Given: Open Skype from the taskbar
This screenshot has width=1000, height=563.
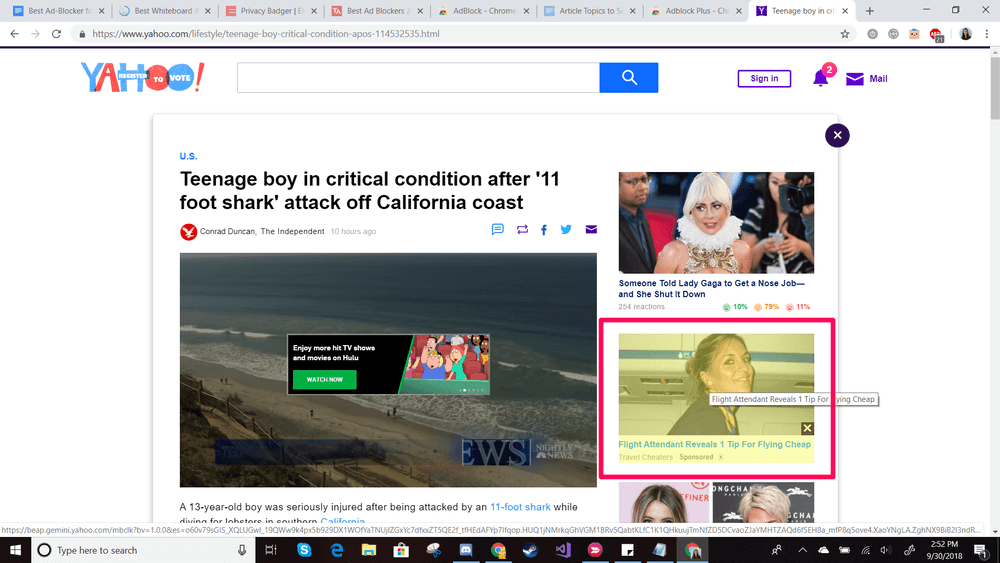Looking at the screenshot, I should [x=304, y=550].
